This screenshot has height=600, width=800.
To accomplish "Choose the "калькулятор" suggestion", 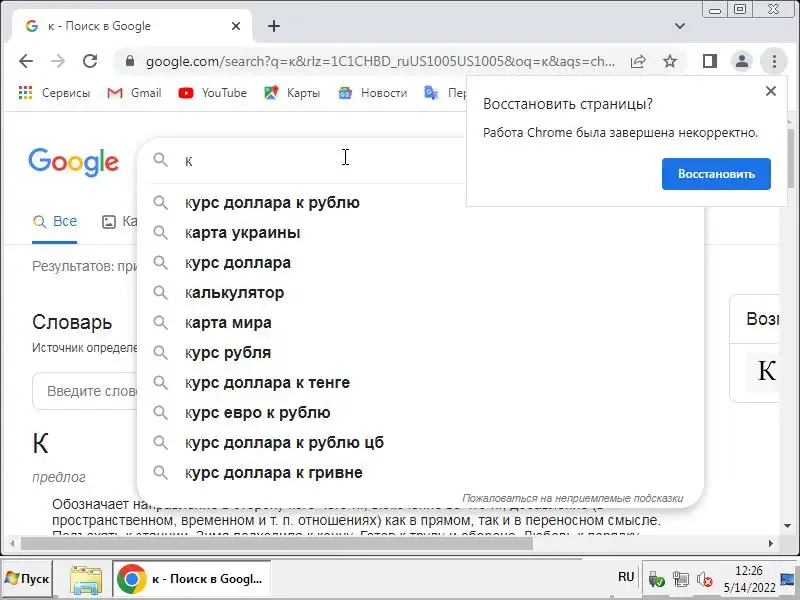I will pos(234,293).
